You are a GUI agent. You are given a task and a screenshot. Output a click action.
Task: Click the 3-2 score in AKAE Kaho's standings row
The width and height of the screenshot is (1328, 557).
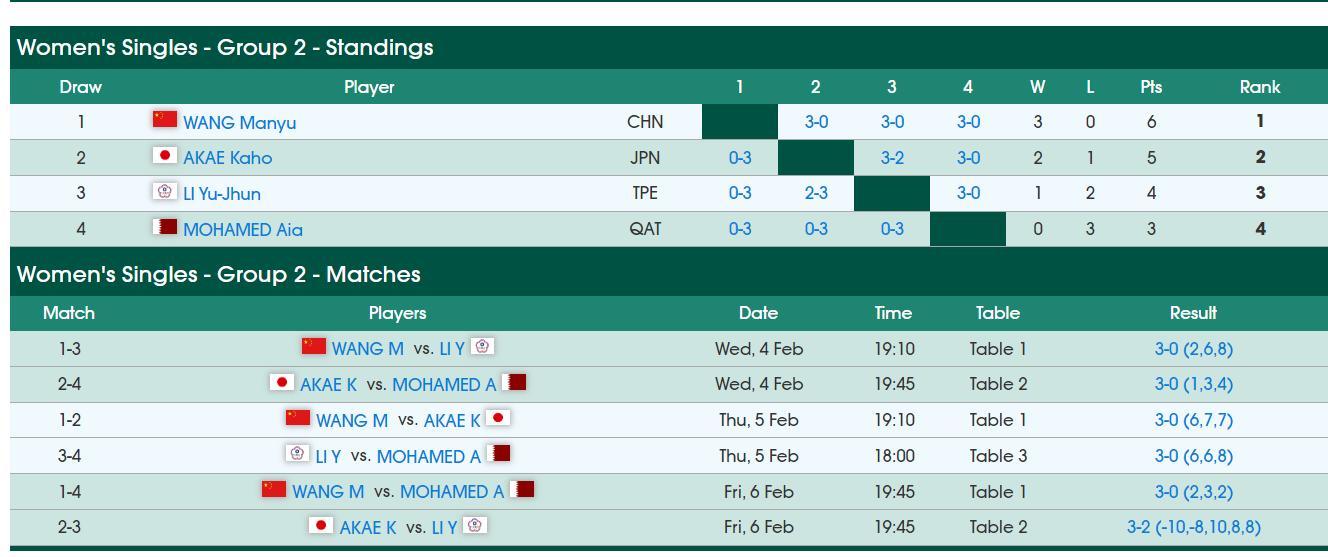[x=892, y=158]
